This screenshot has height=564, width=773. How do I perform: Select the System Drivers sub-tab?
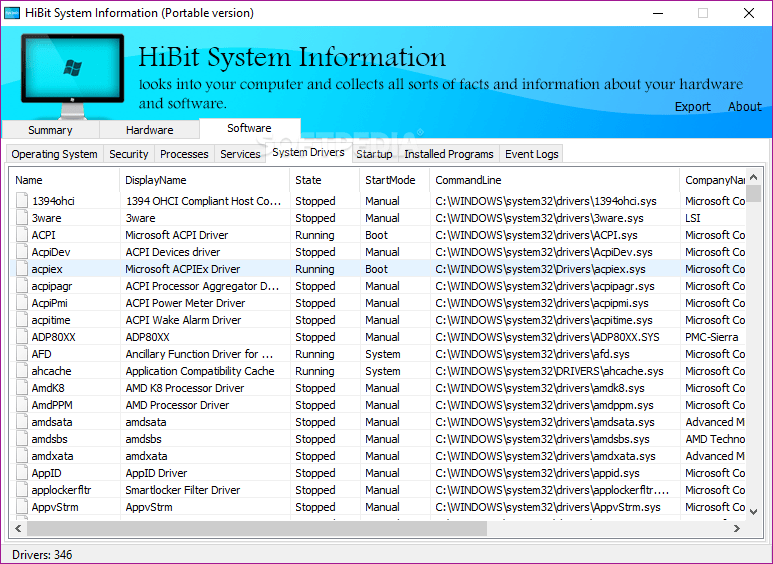point(308,153)
